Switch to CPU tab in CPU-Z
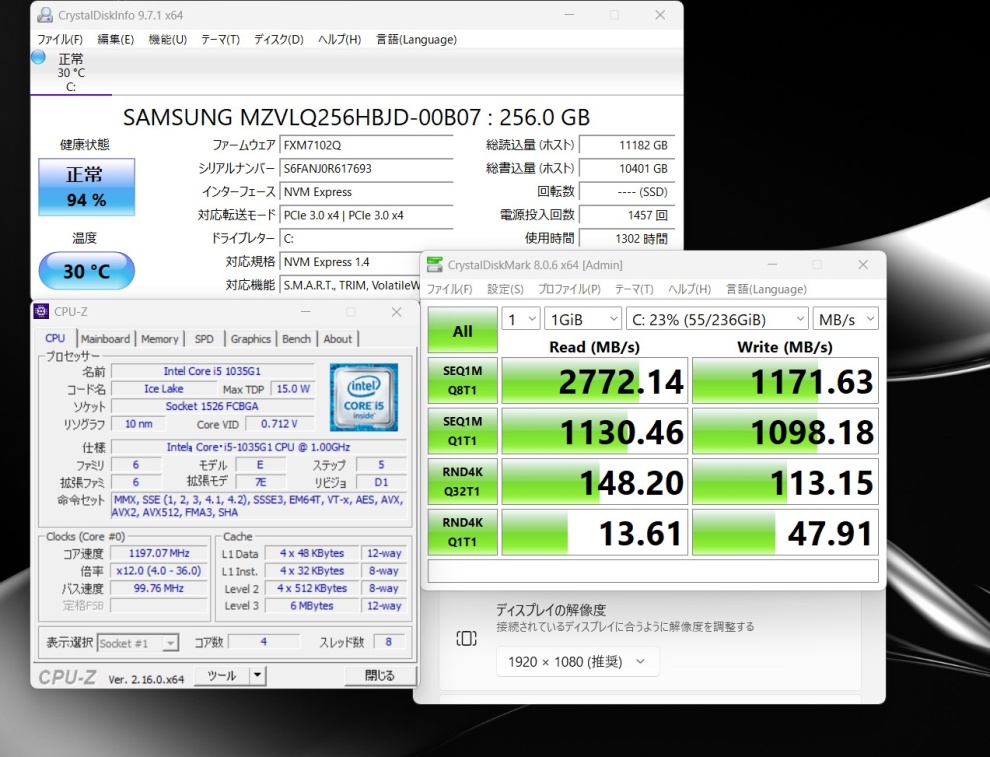 pyautogui.click(x=56, y=338)
